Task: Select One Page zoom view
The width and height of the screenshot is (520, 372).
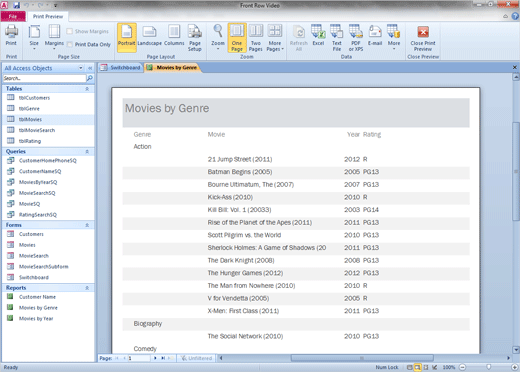Action: [237, 38]
